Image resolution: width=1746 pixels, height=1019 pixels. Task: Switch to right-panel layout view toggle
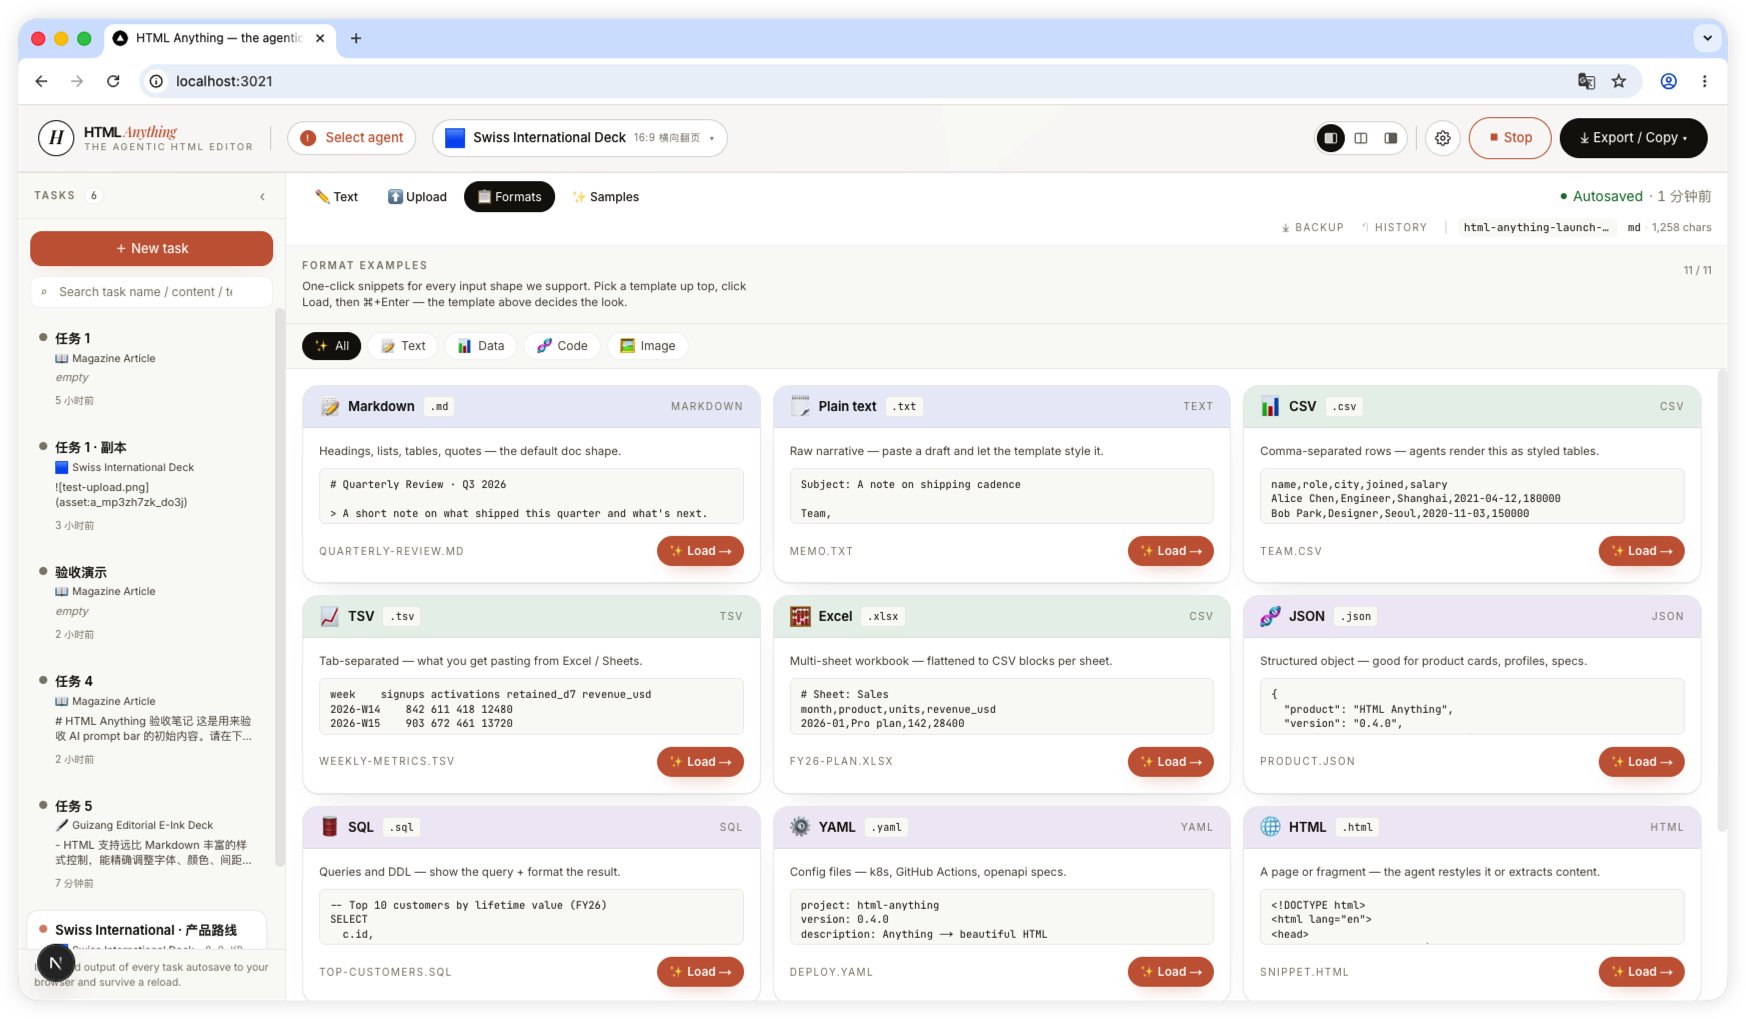click(x=1391, y=138)
